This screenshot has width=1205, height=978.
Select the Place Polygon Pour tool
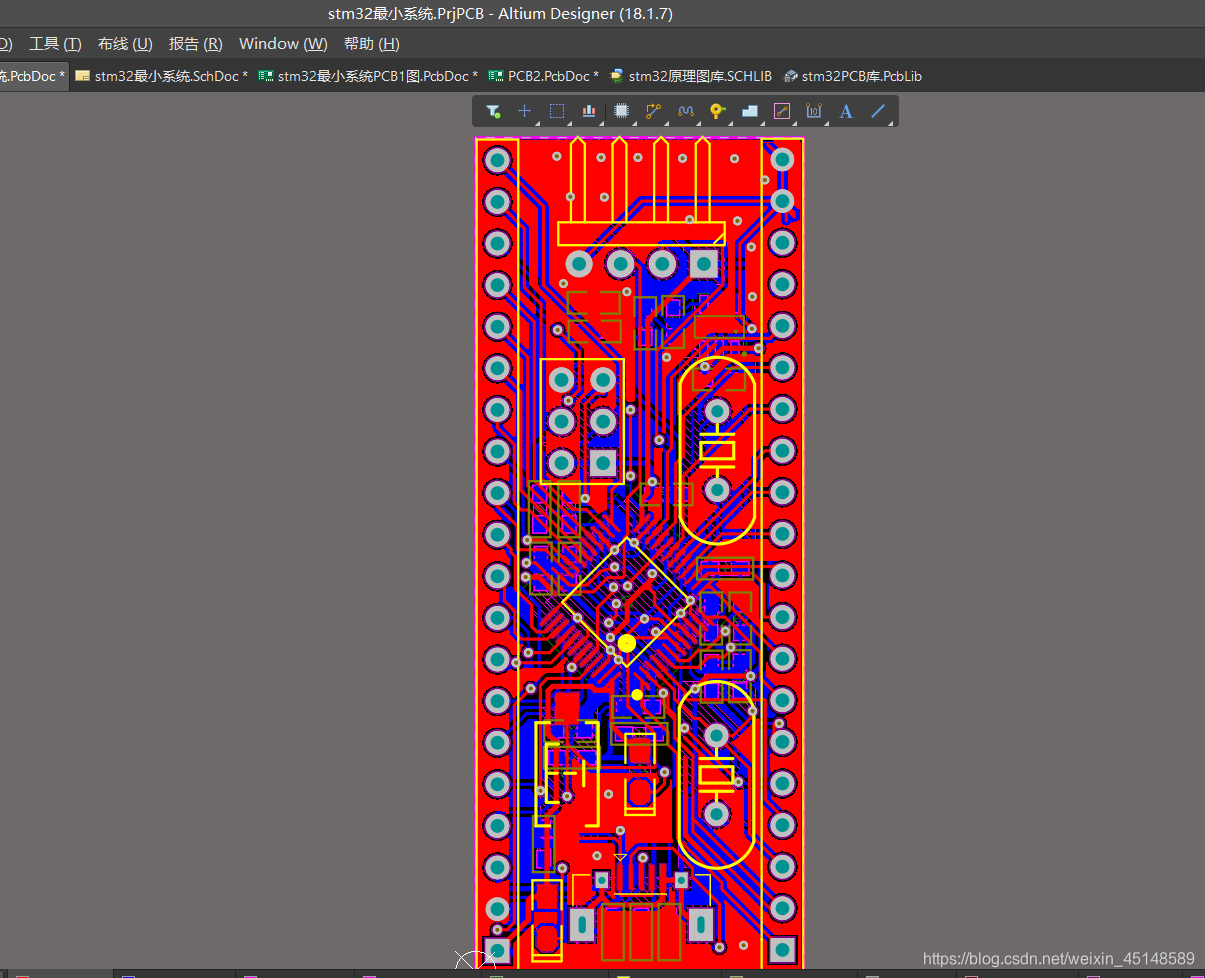[x=749, y=111]
